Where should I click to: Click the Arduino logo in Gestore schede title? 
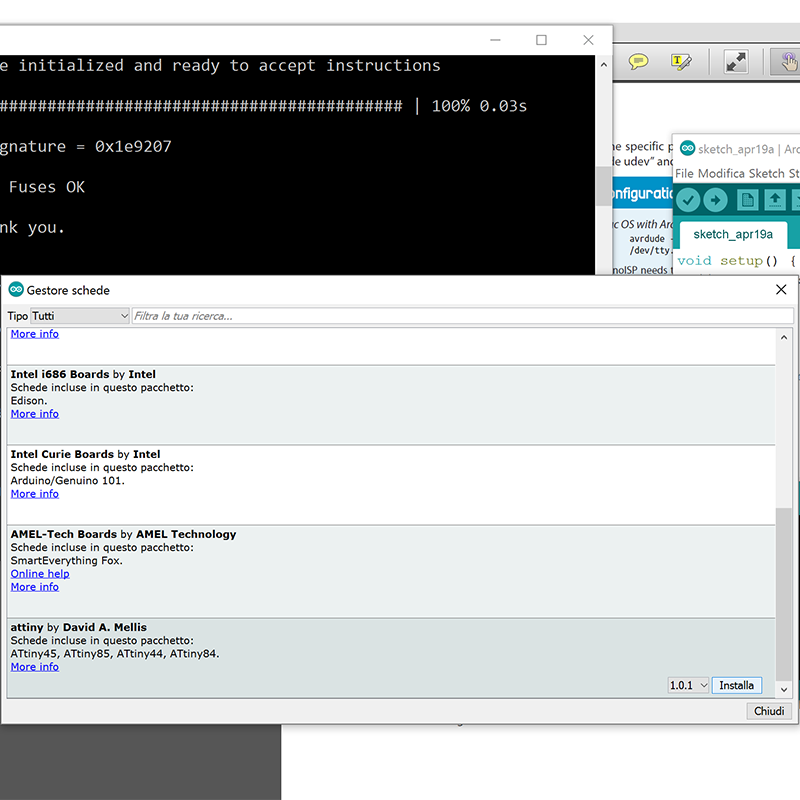(x=16, y=290)
